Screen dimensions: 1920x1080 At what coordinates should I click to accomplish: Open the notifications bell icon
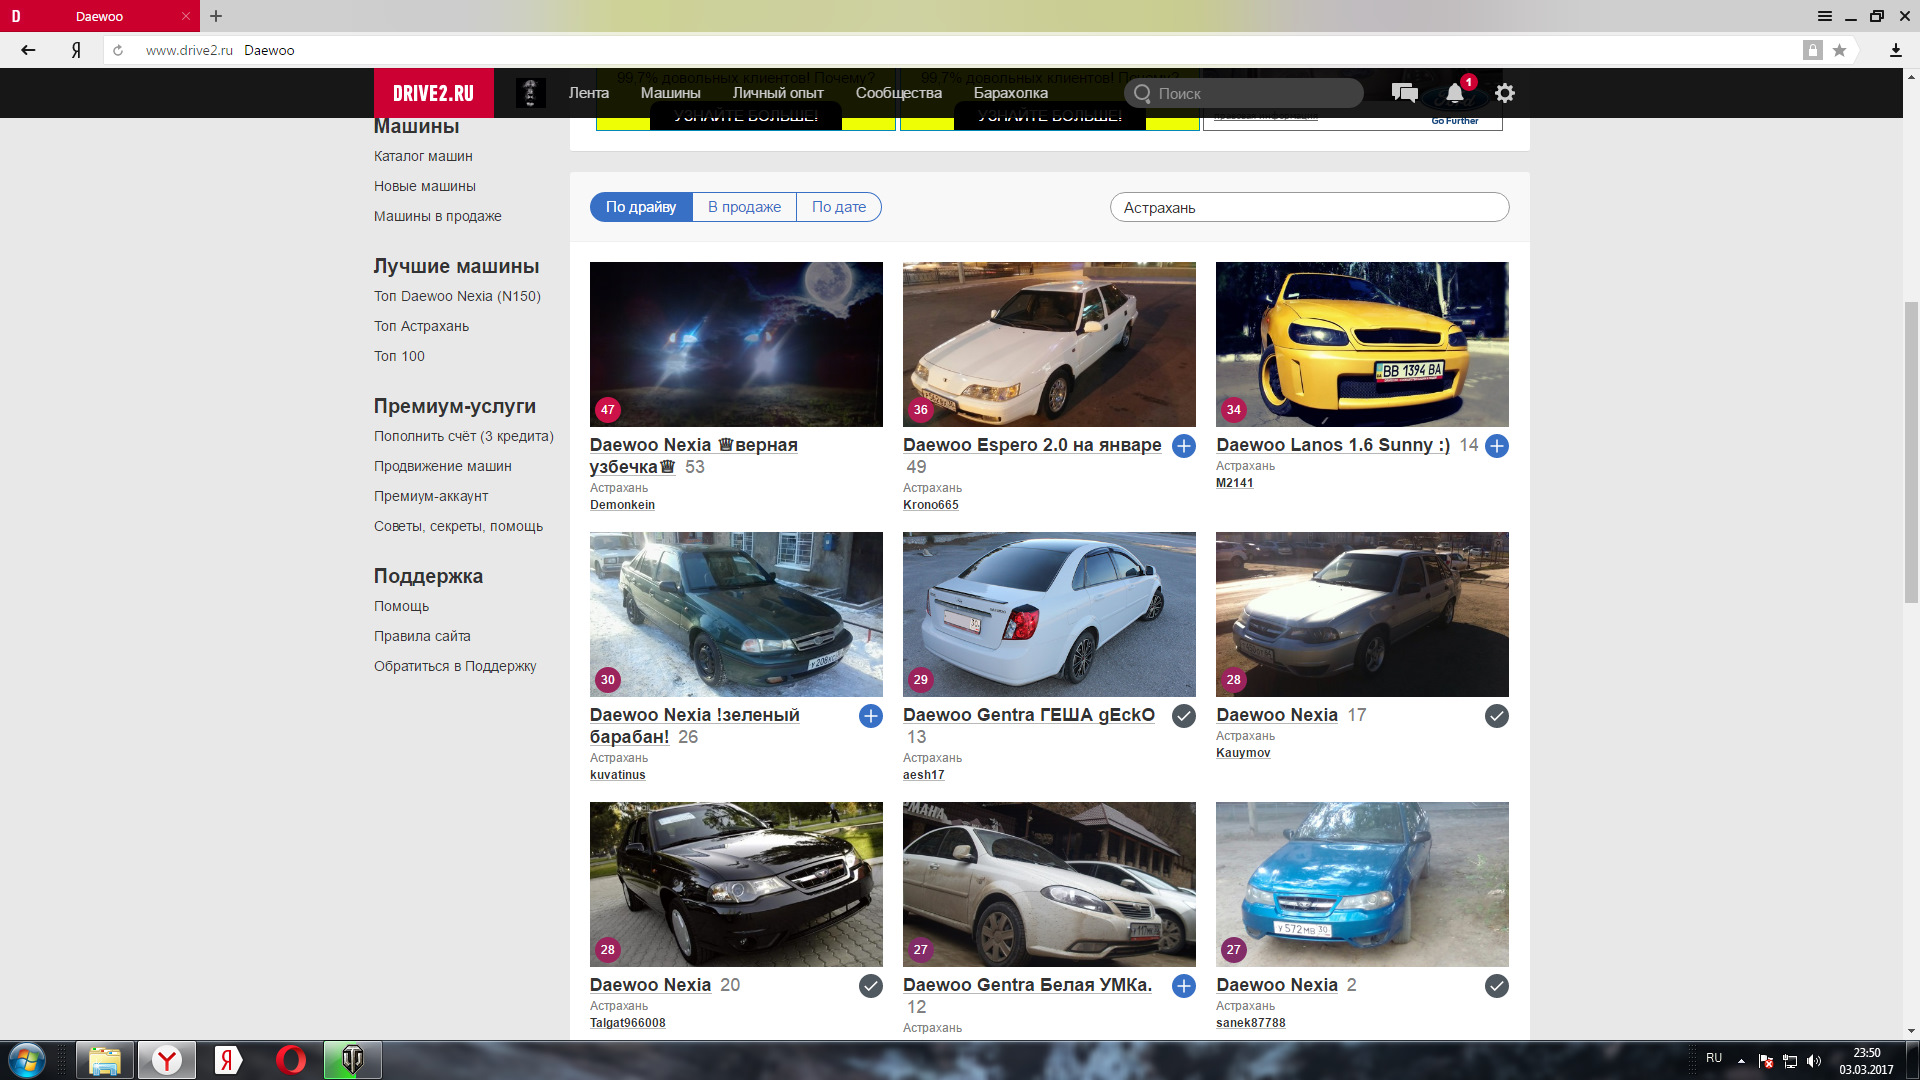[x=1455, y=93]
